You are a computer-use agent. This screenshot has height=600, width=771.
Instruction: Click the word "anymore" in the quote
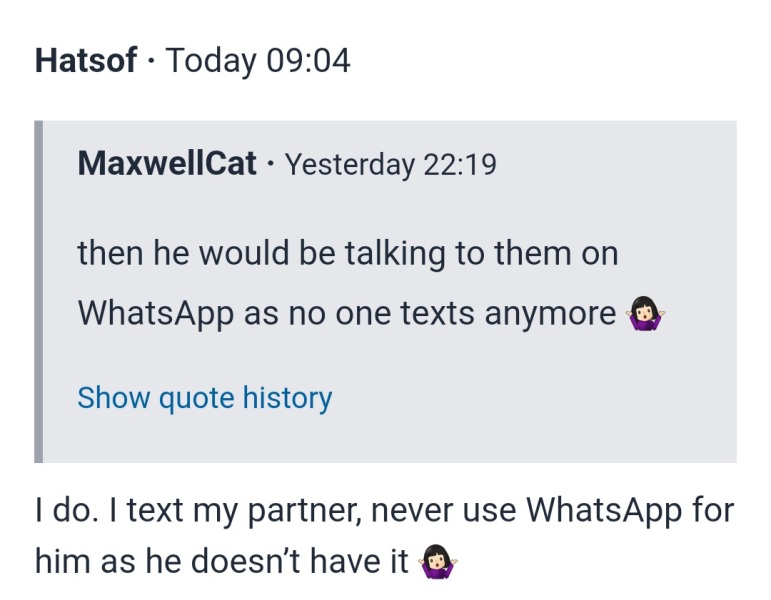550,313
